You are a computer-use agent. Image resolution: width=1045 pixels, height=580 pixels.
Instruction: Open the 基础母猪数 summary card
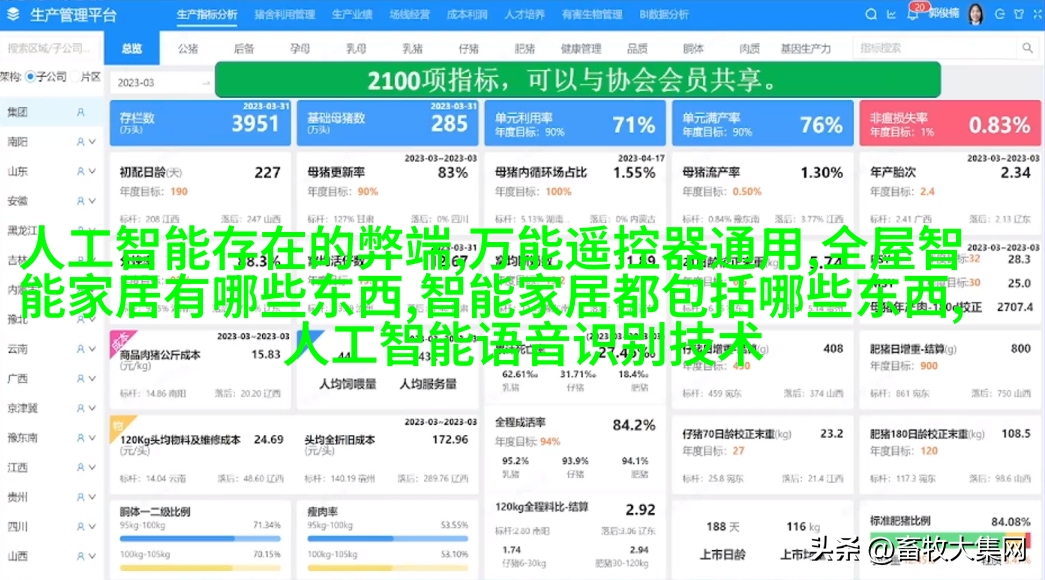(x=387, y=123)
